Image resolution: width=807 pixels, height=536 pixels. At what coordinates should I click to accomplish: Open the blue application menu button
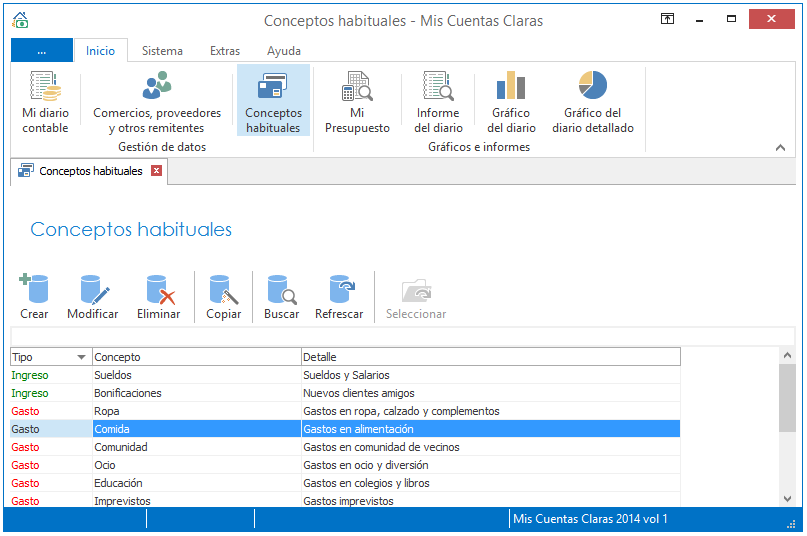[42, 50]
